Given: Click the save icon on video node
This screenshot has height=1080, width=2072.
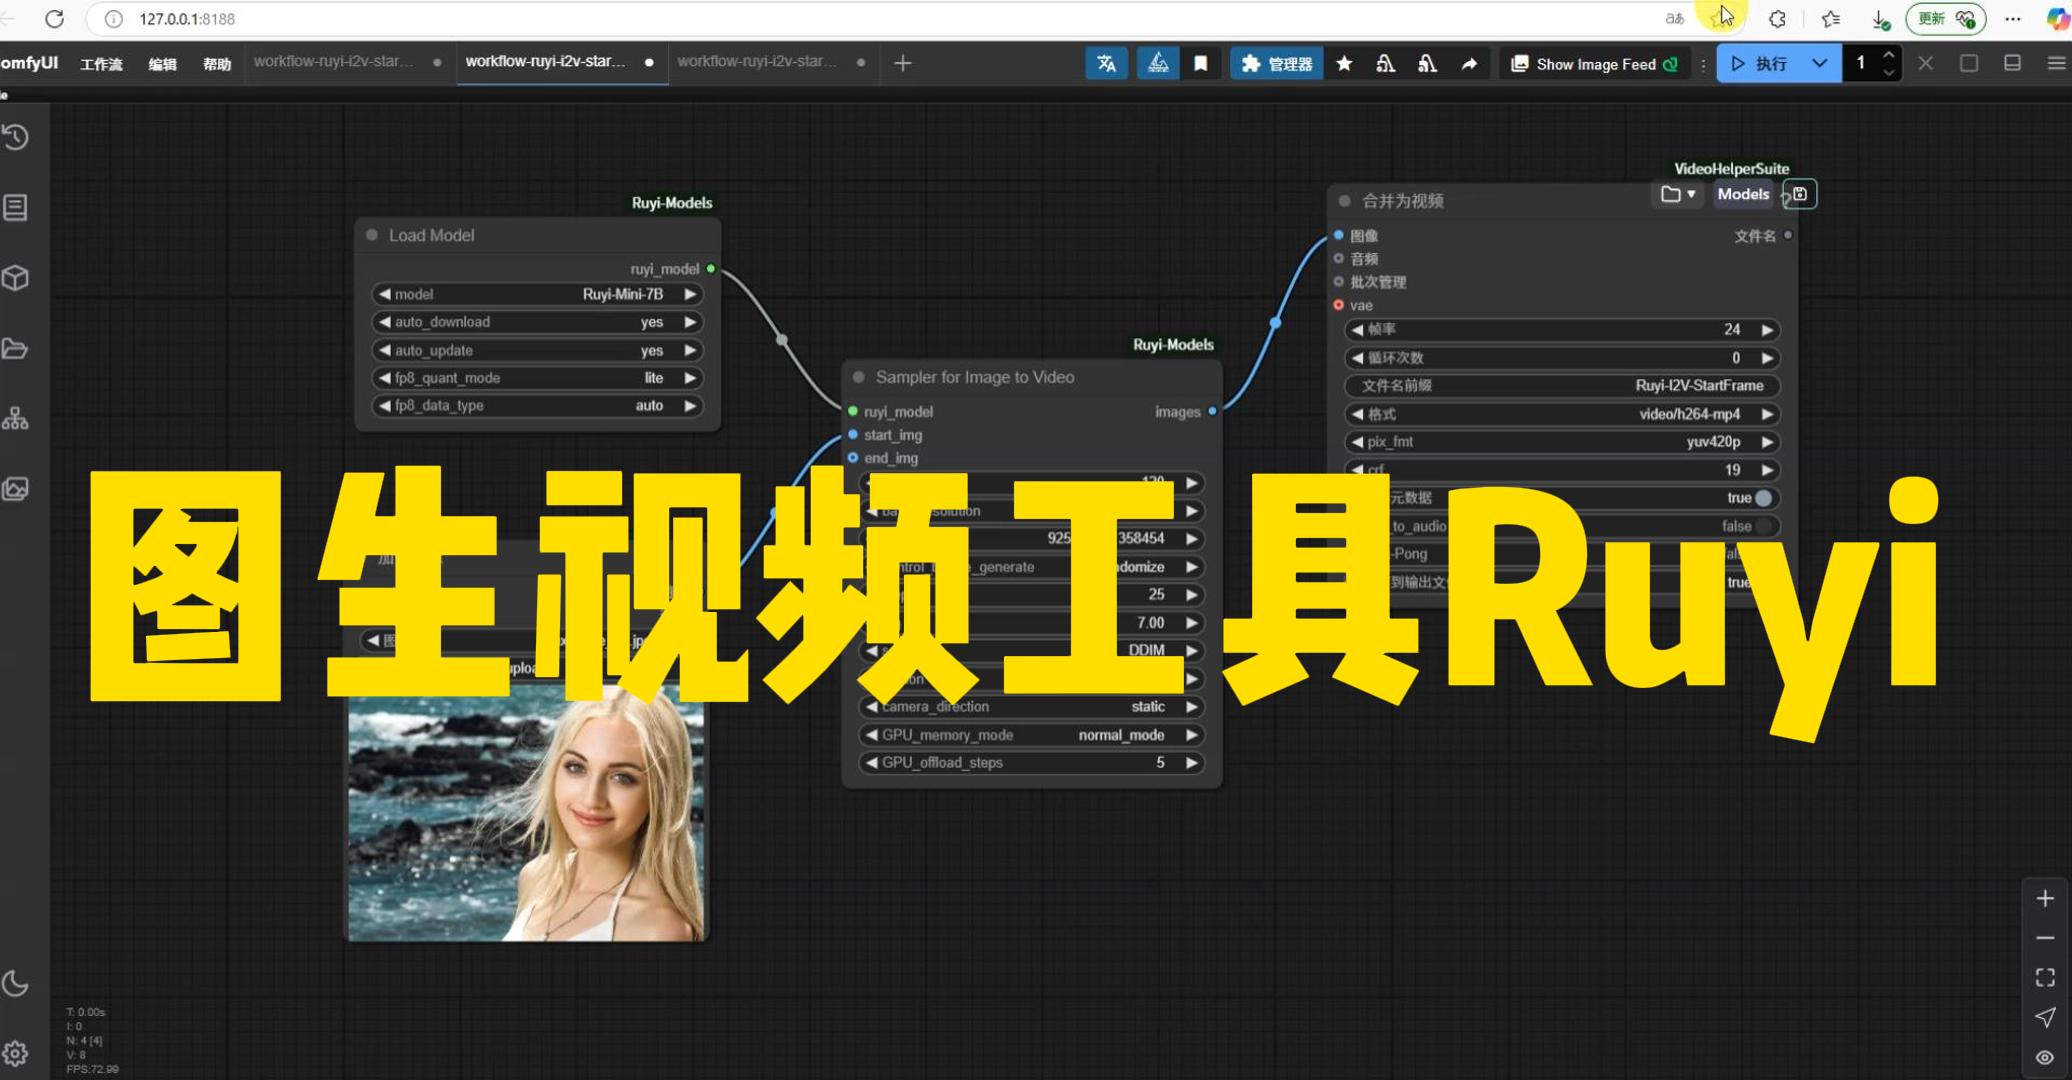Looking at the screenshot, I should [1800, 194].
